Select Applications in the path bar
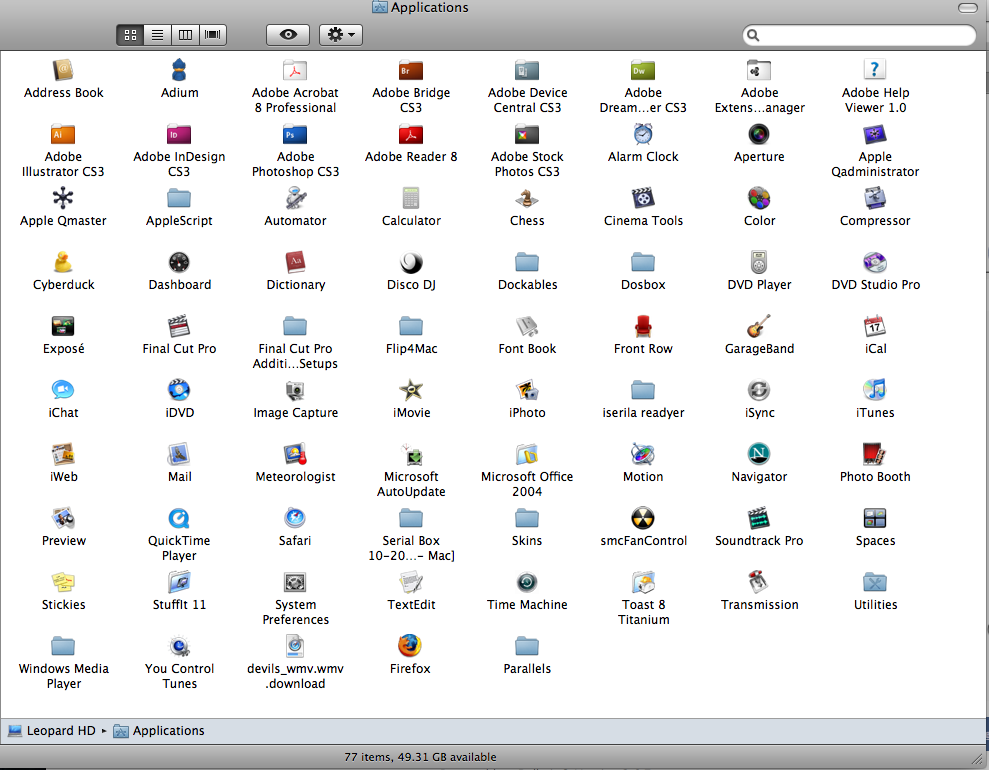The height and width of the screenshot is (770, 989). point(159,730)
